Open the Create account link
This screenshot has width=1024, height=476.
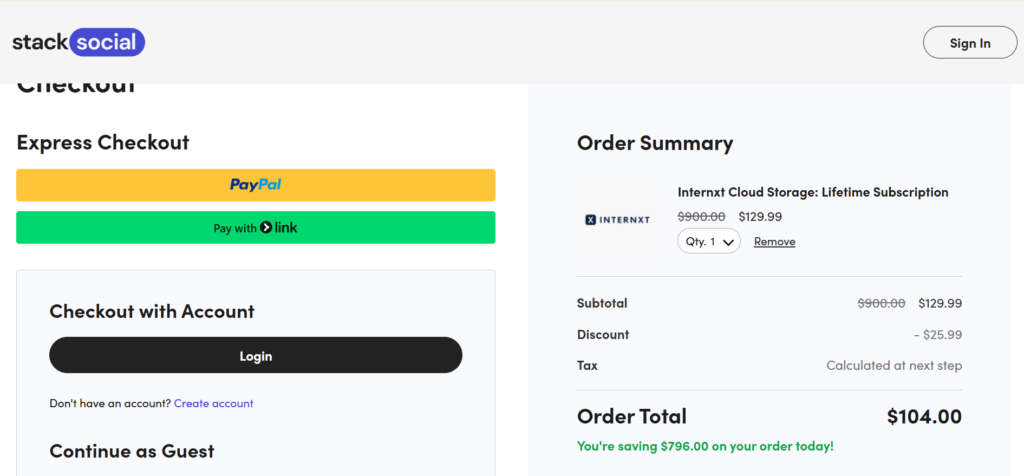[213, 404]
